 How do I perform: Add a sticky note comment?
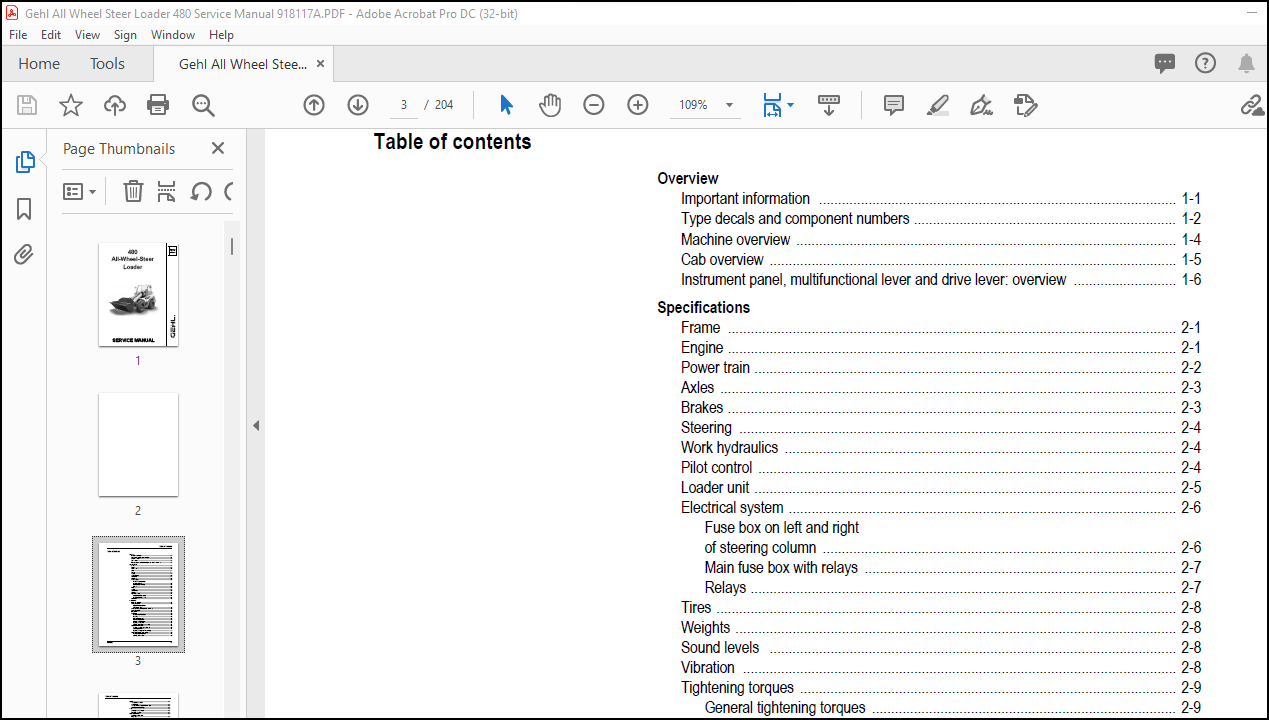(x=894, y=105)
